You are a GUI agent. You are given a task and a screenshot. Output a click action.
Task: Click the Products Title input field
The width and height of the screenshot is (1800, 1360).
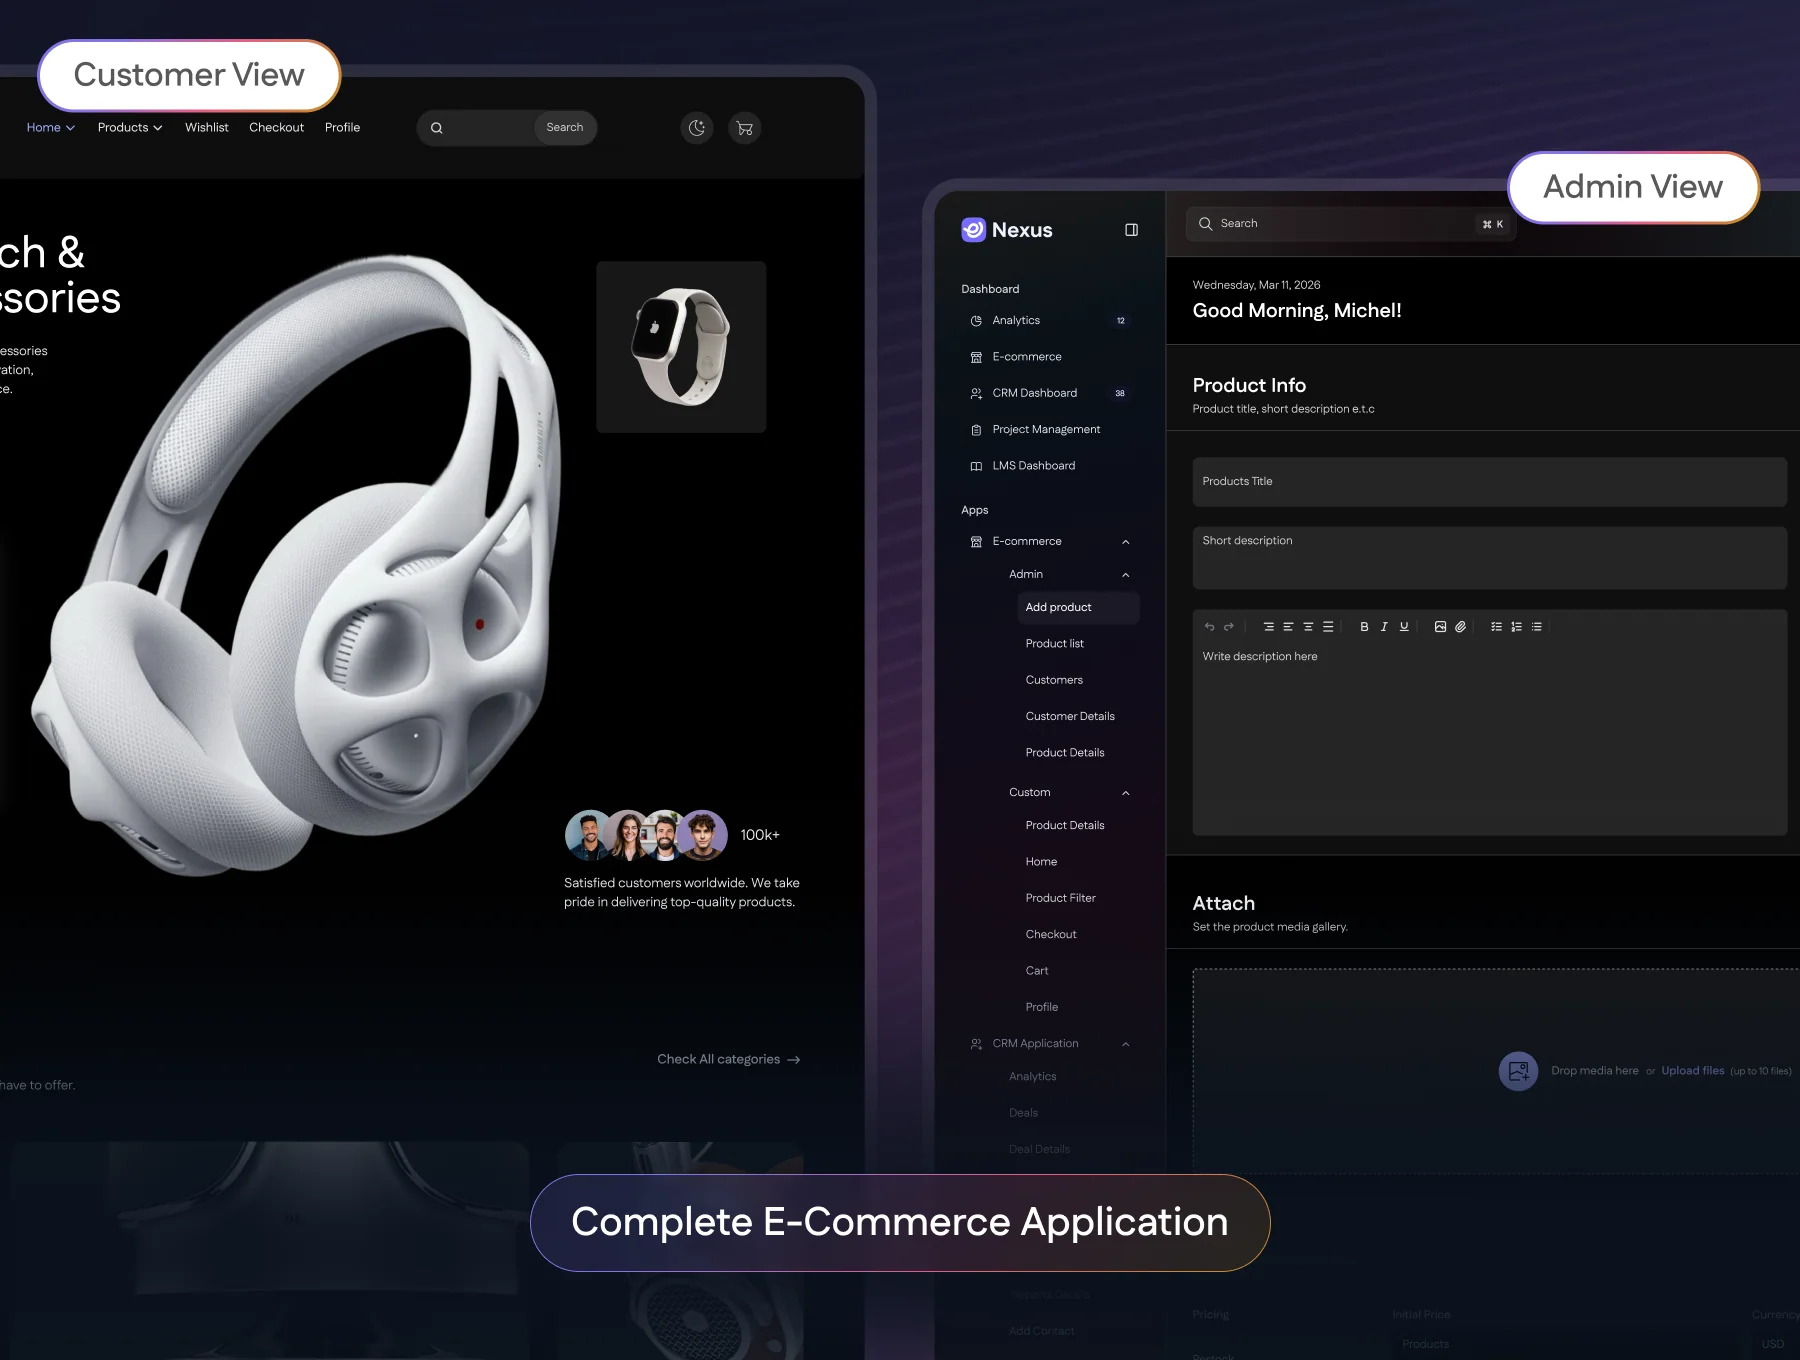click(1490, 482)
